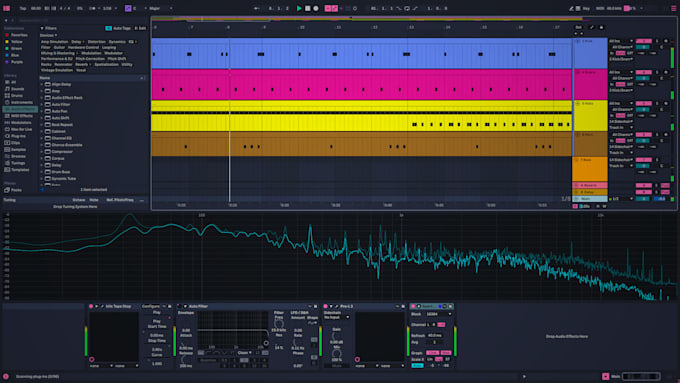Expand the Auto Filter browser entry
The image size is (680, 383).
(42, 105)
